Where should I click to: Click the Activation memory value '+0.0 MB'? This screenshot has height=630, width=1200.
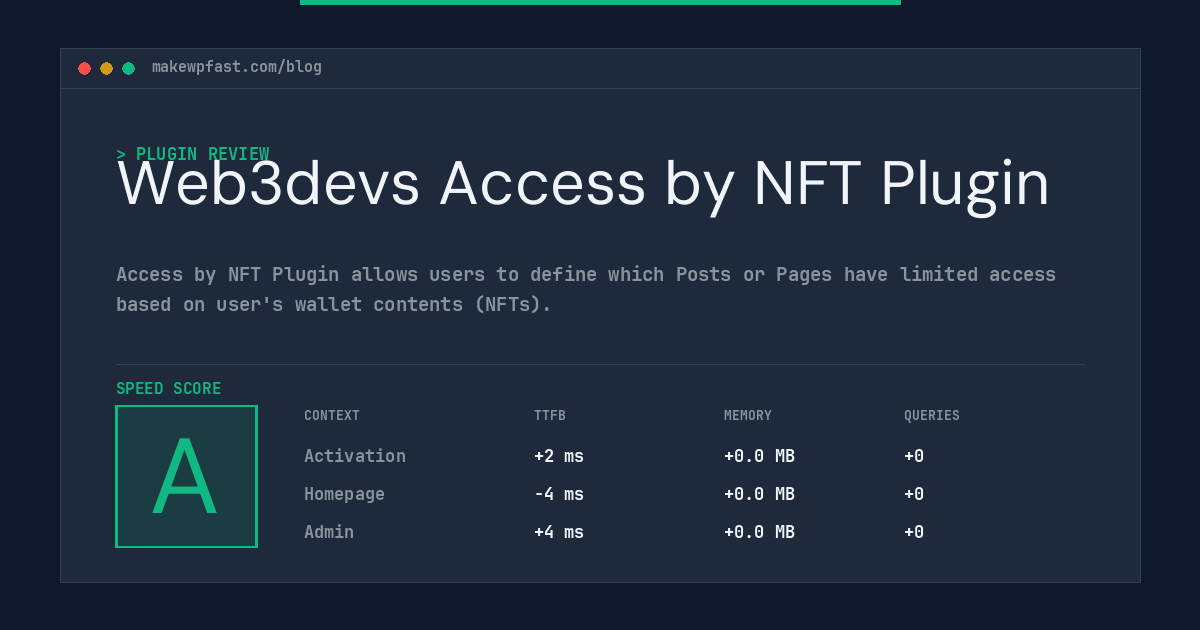[x=759, y=456]
